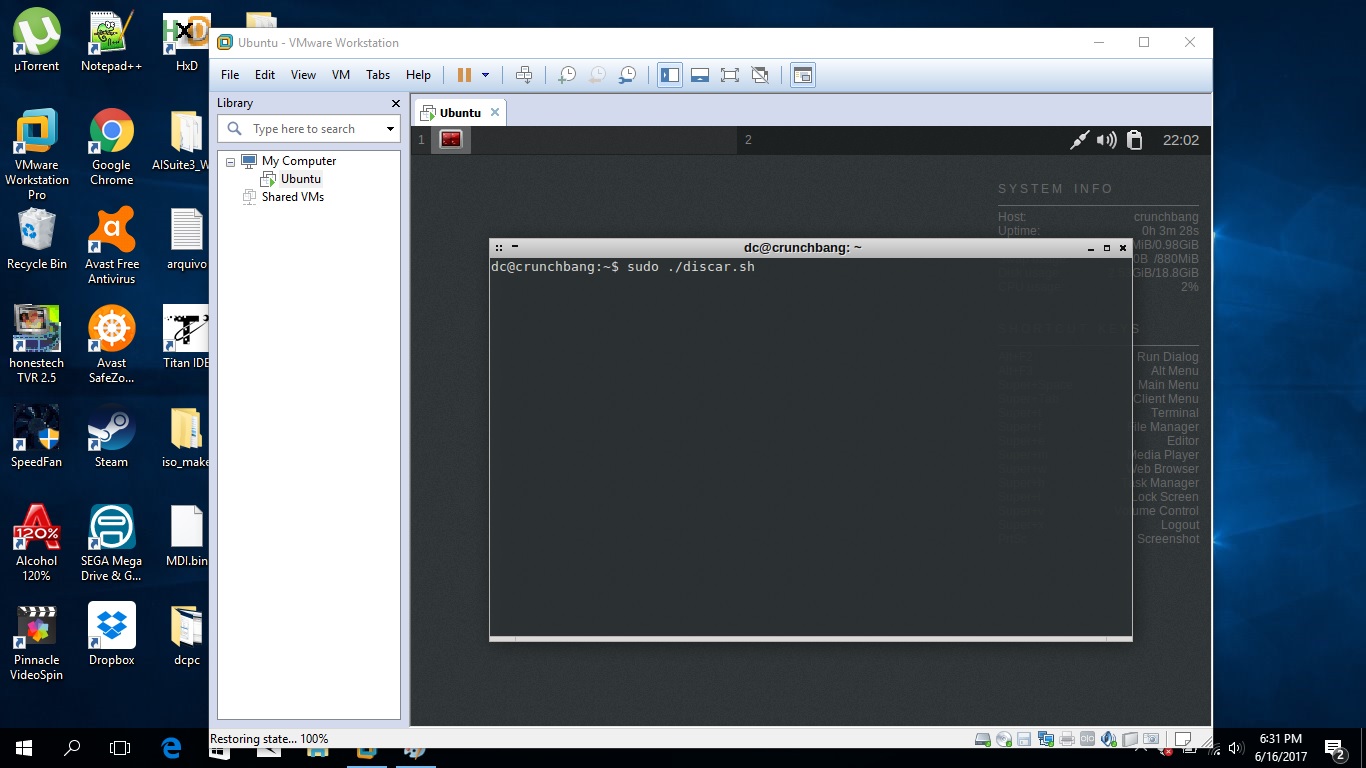Viewport: 1366px width, 768px height.
Task: Click the Unity mode toolbar icon
Action: pyautogui.click(x=760, y=75)
